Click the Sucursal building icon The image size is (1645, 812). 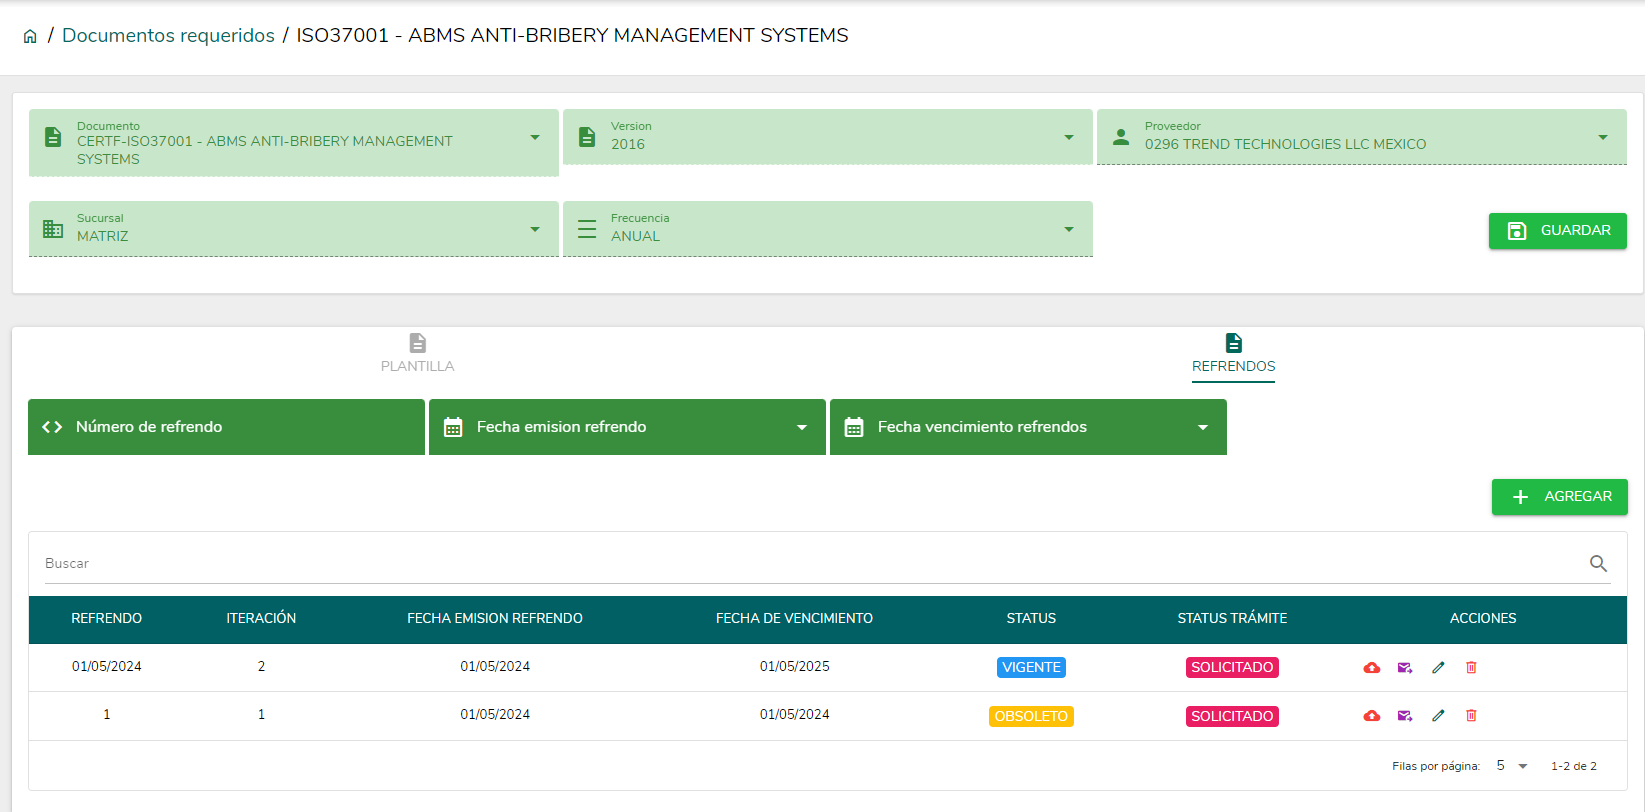(x=53, y=229)
